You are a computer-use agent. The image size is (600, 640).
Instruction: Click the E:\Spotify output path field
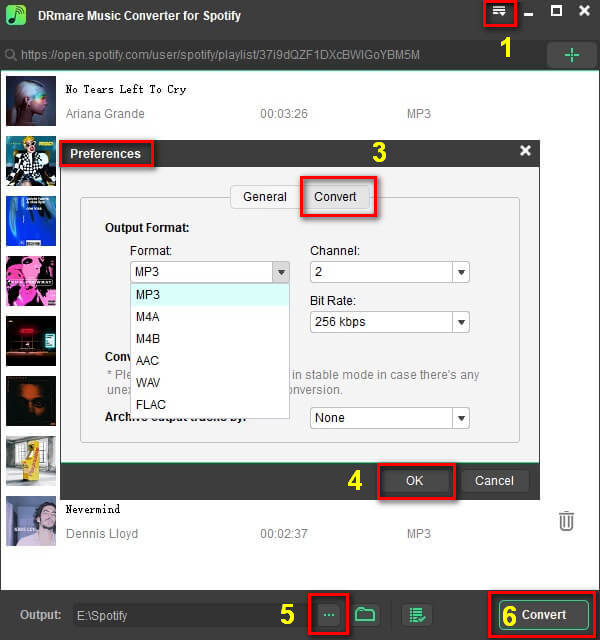coord(190,615)
